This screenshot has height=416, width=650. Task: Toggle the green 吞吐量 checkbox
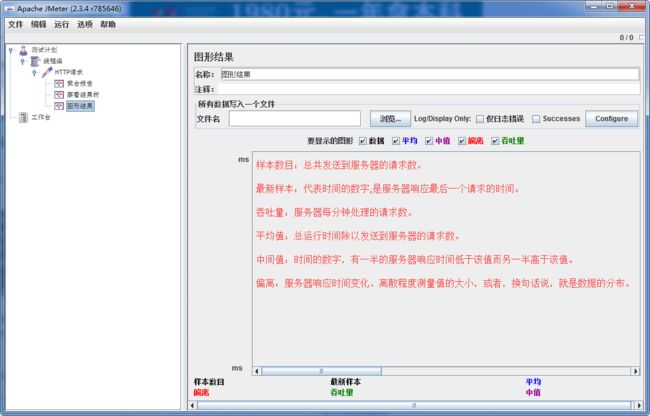(x=495, y=141)
